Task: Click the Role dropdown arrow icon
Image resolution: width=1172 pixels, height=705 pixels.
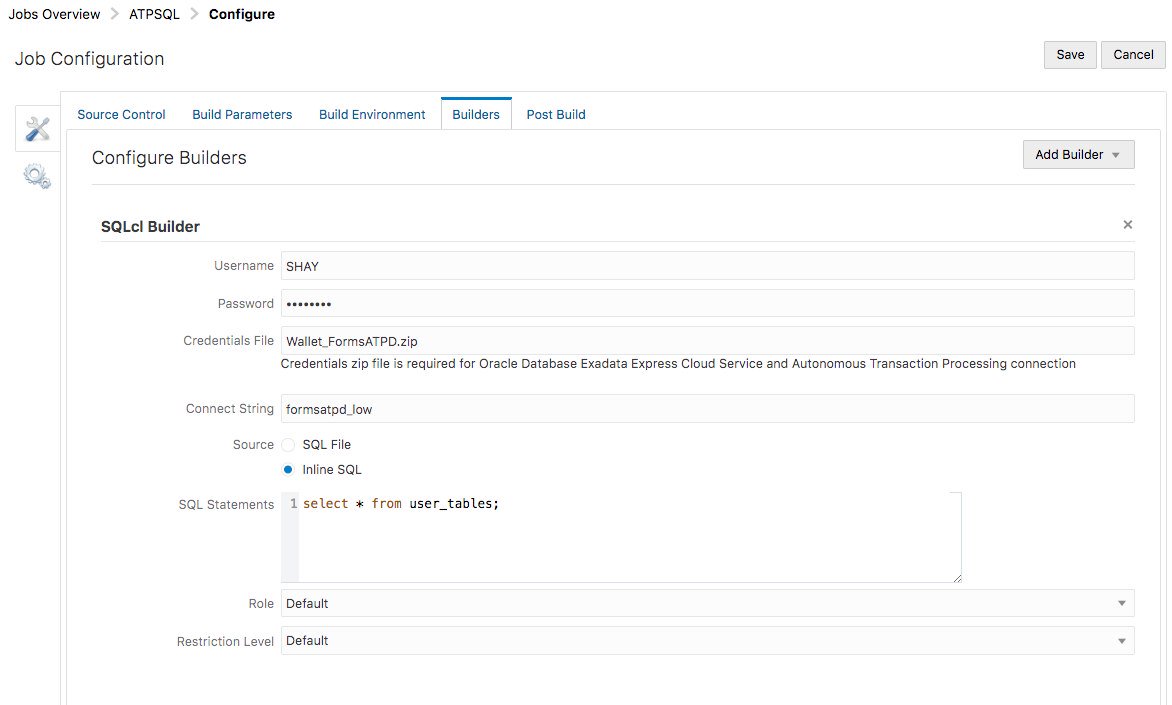Action: [x=1122, y=603]
